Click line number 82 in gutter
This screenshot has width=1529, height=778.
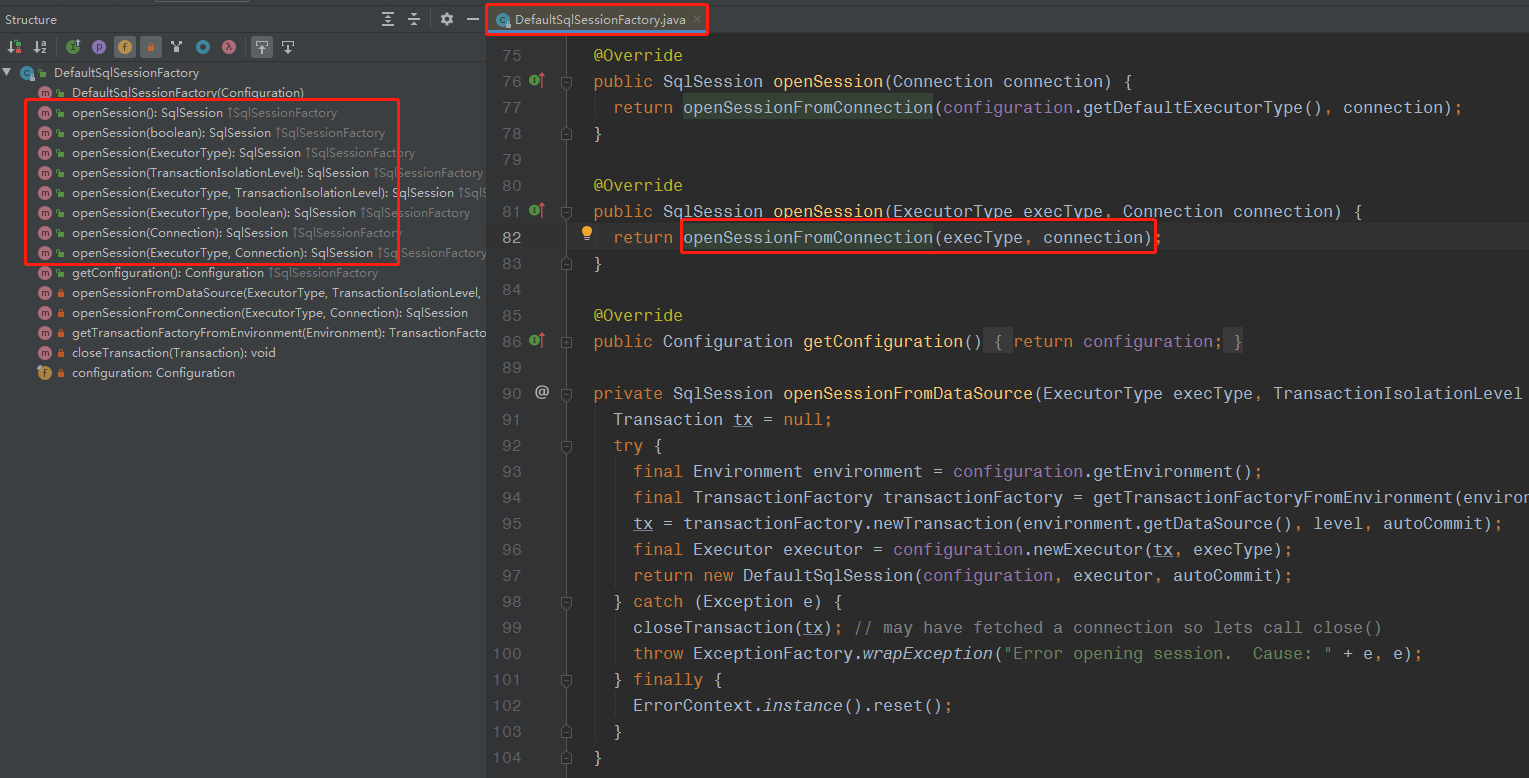pos(511,237)
